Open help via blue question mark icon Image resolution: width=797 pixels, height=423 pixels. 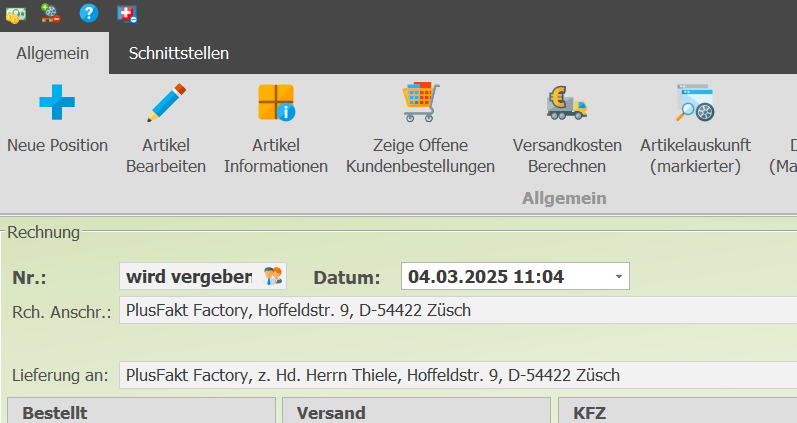[88, 13]
